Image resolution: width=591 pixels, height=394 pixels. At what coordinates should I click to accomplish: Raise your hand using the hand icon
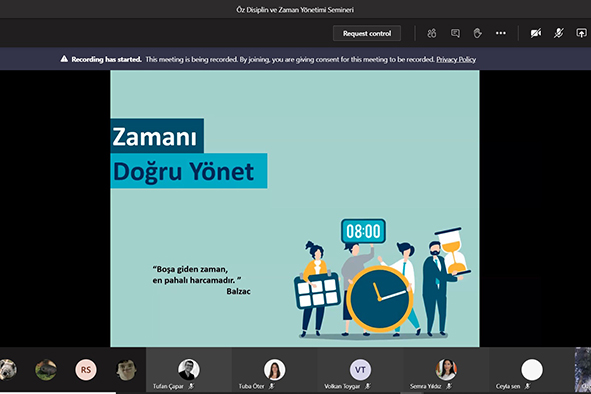pos(478,34)
